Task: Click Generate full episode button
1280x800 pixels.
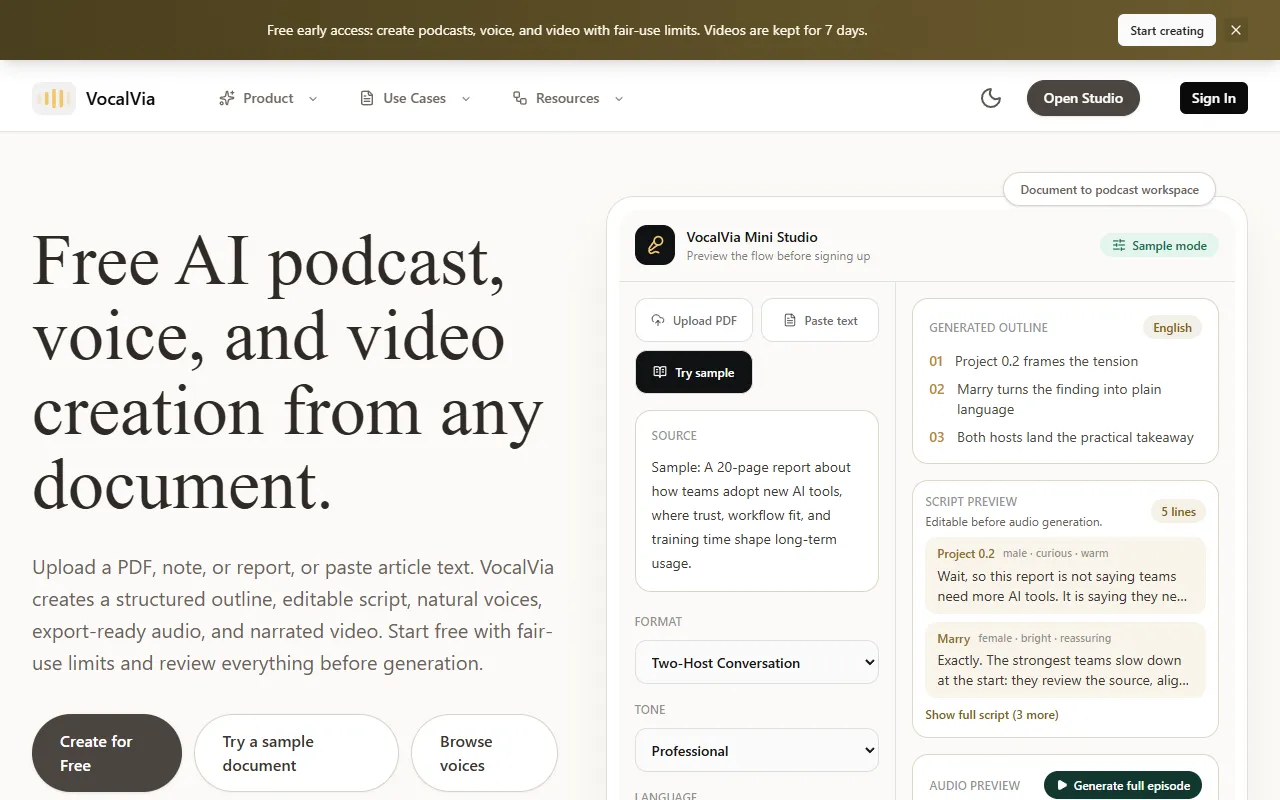Action: [1123, 785]
